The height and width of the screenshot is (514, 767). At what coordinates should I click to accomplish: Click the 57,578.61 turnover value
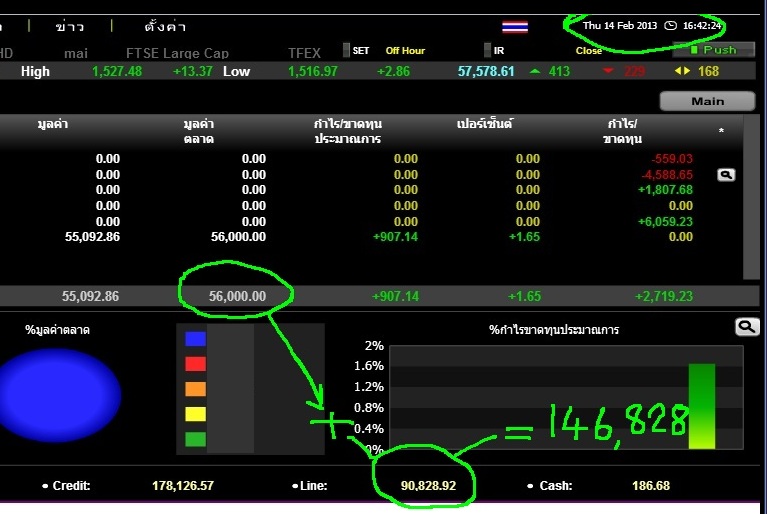click(486, 71)
